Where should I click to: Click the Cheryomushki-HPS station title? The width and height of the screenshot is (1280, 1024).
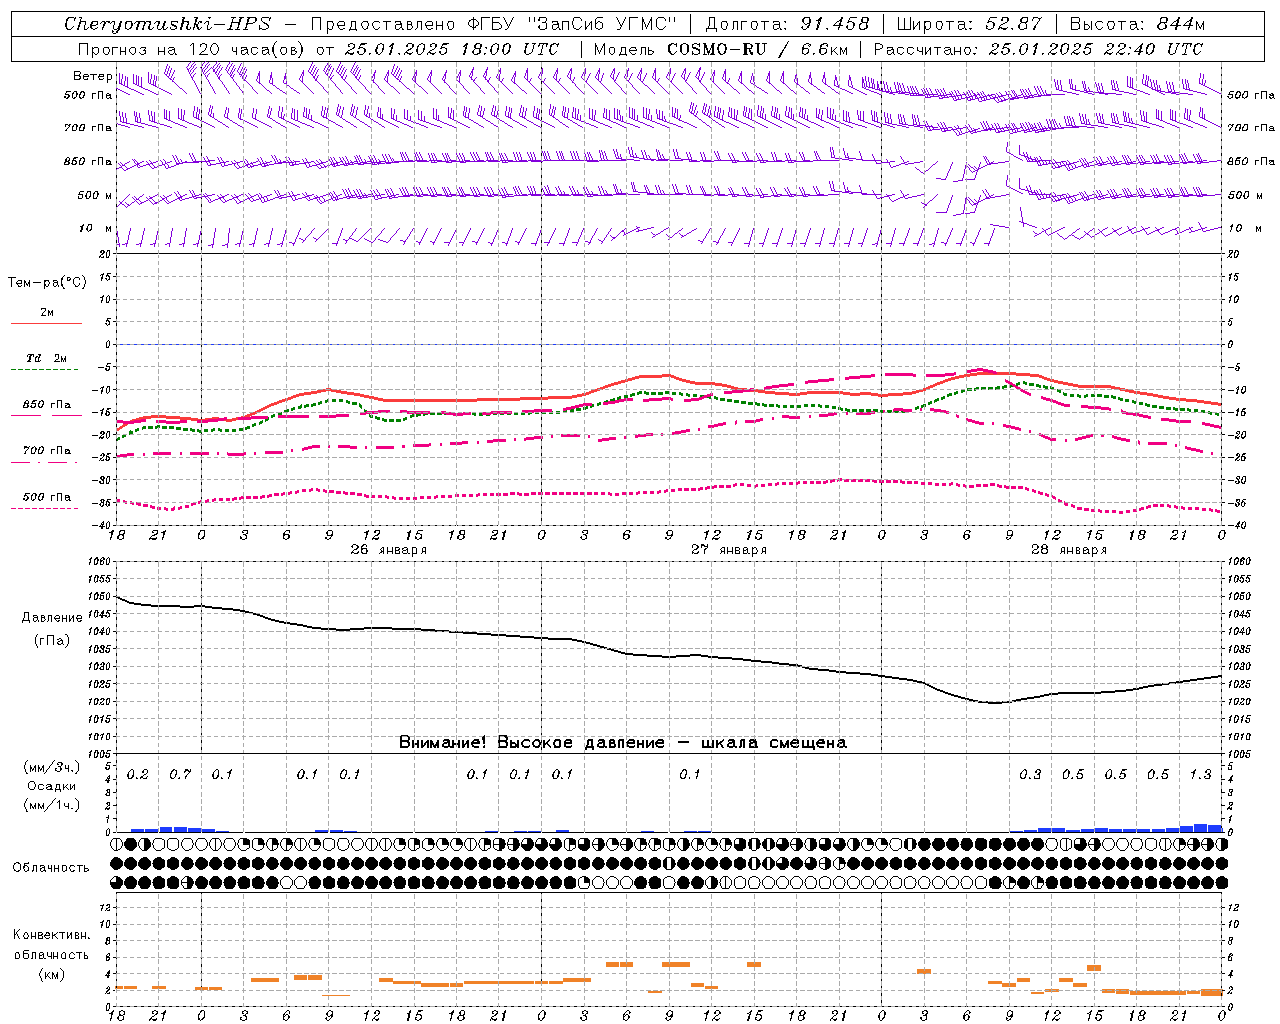pyautogui.click(x=167, y=24)
